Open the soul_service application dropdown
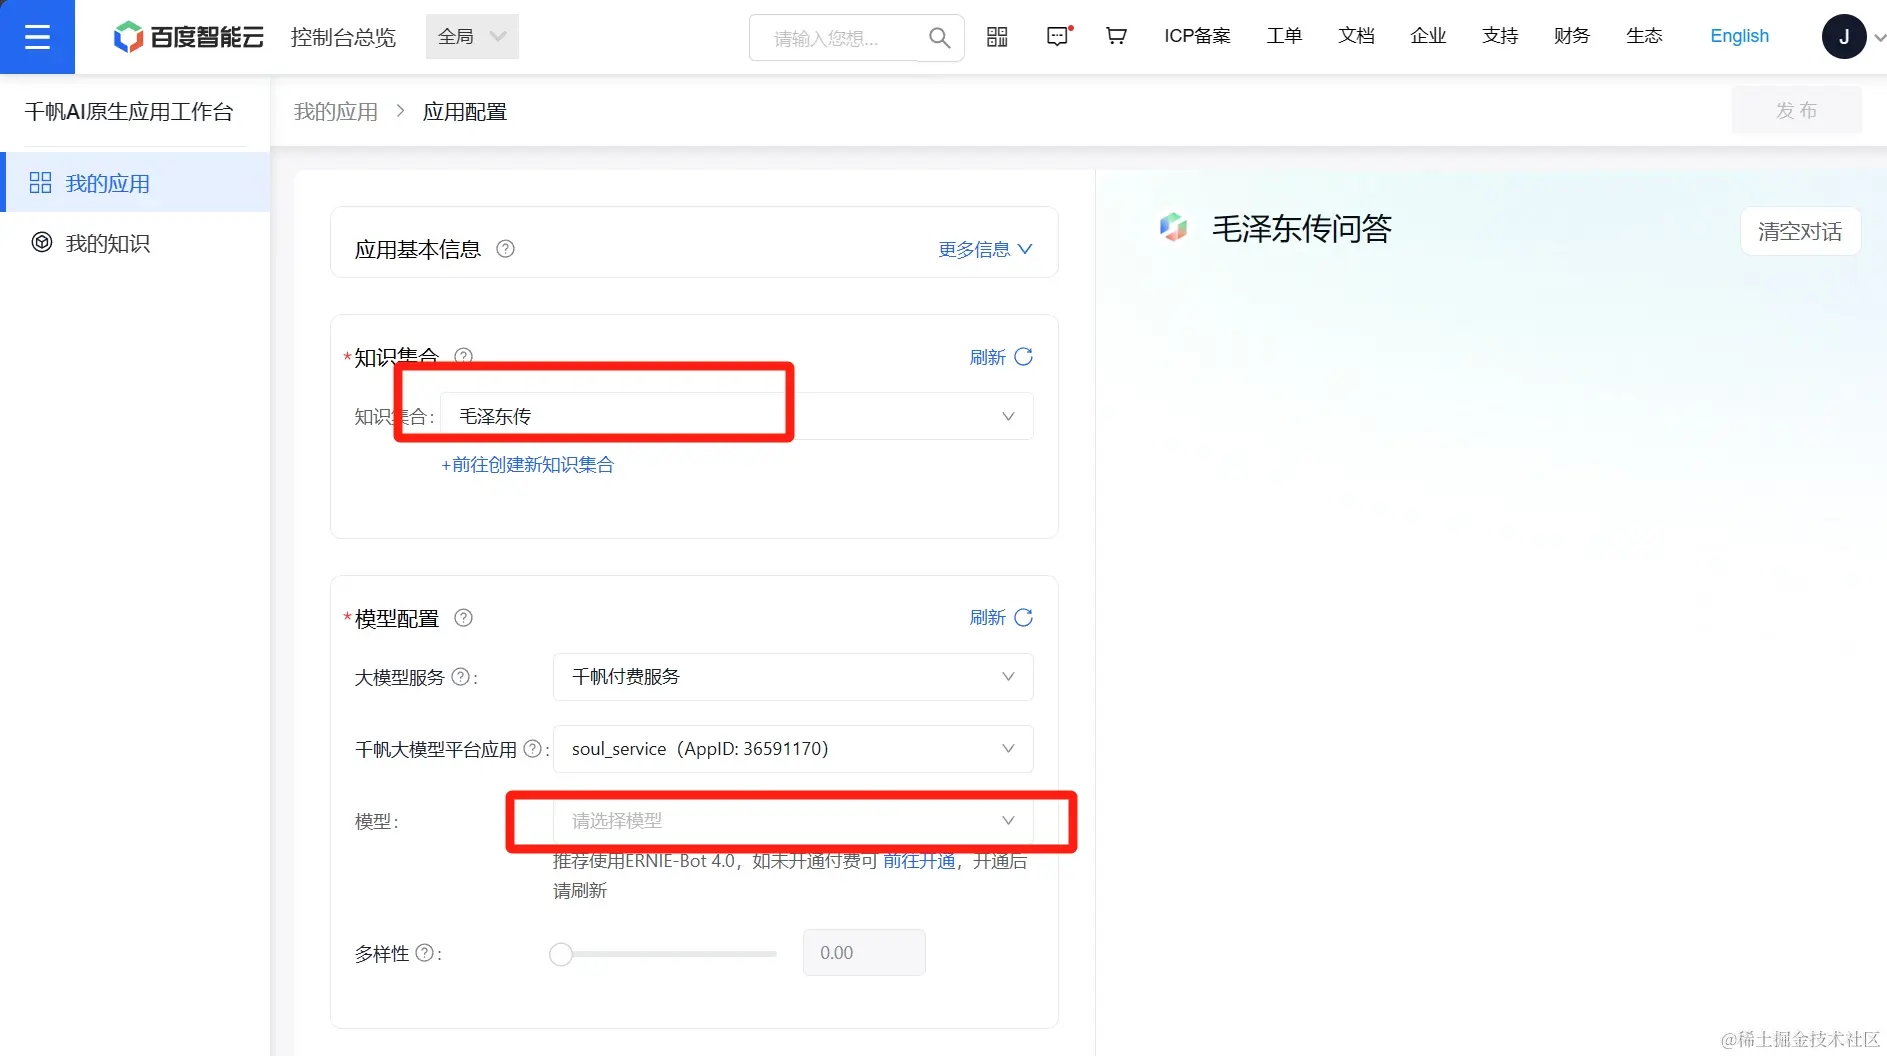The image size is (1887, 1056). (793, 749)
